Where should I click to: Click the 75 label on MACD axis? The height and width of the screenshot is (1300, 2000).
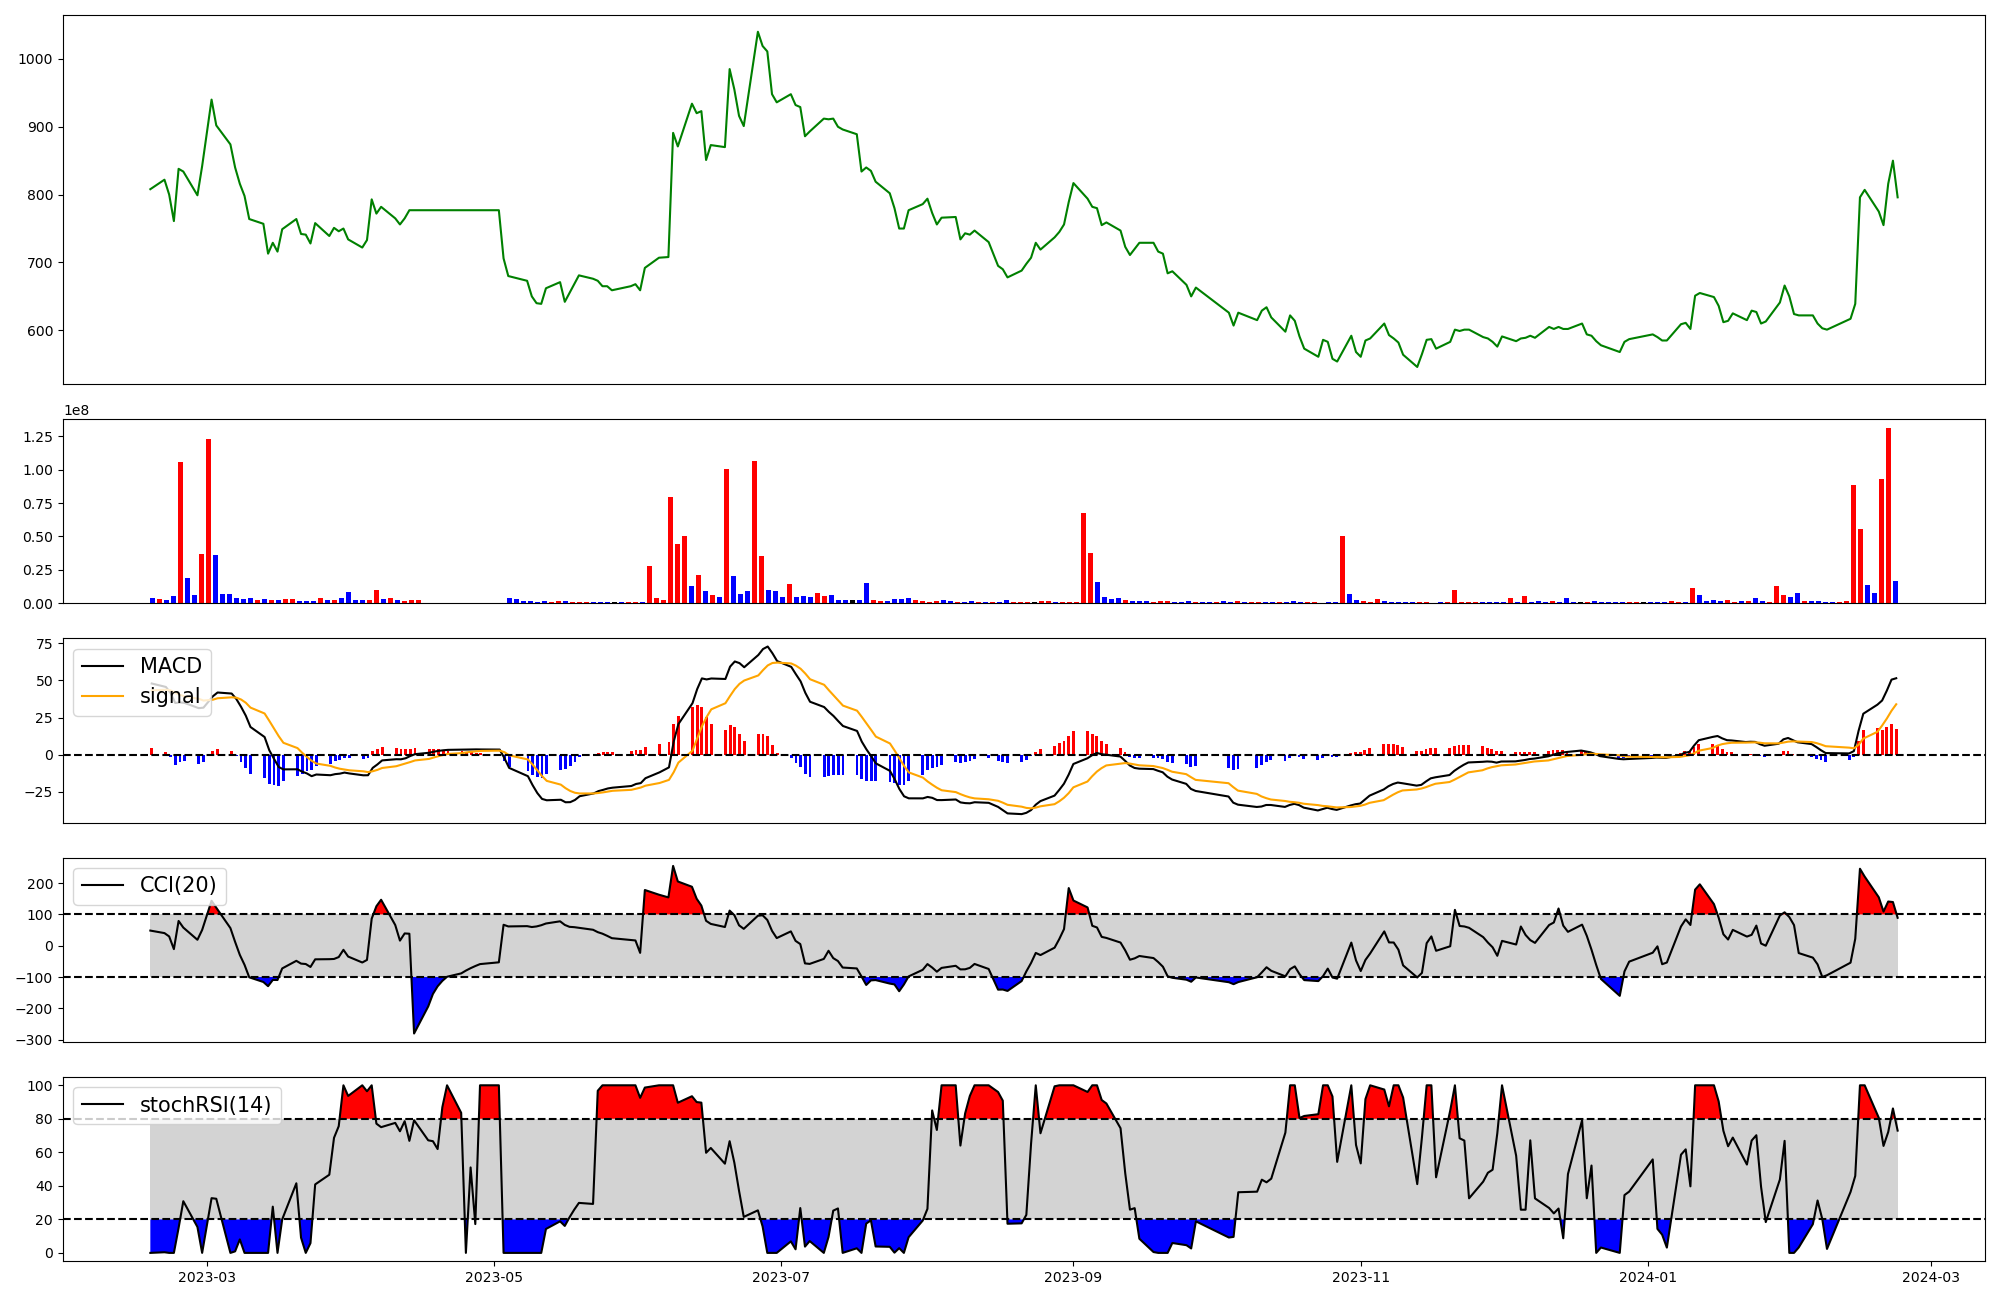point(44,644)
